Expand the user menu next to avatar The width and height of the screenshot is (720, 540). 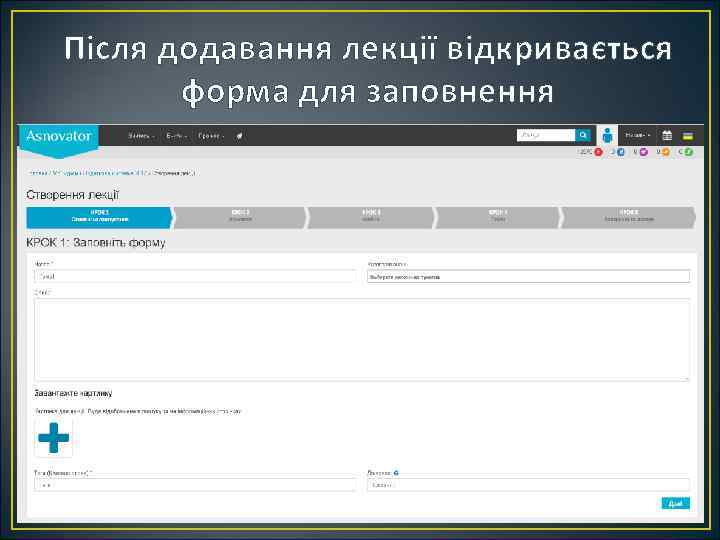[x=638, y=135]
